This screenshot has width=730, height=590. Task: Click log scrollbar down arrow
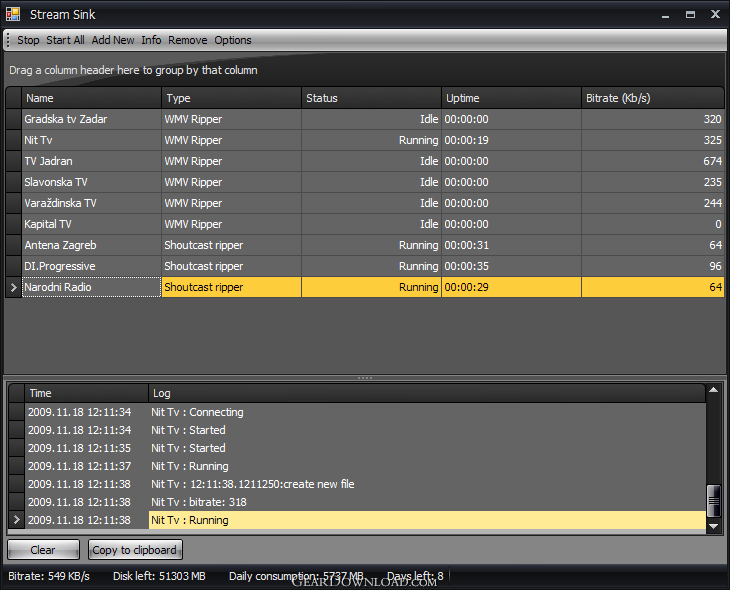(x=714, y=526)
